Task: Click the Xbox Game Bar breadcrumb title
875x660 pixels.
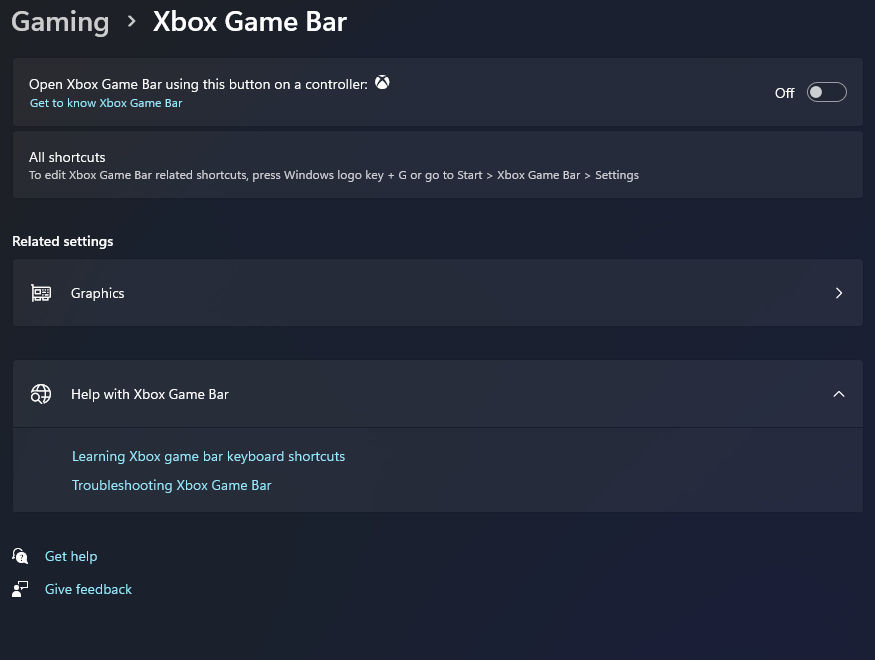Action: 250,22
